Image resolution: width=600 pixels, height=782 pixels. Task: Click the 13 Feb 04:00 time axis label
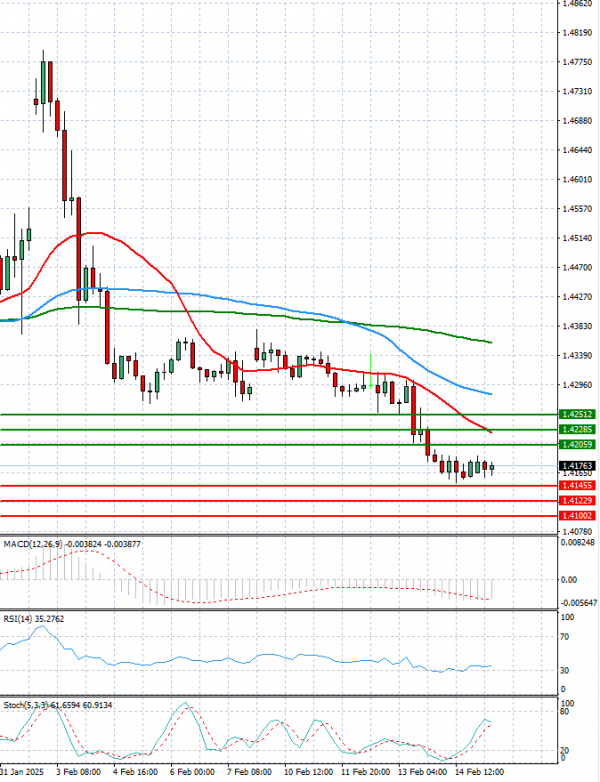420,772
